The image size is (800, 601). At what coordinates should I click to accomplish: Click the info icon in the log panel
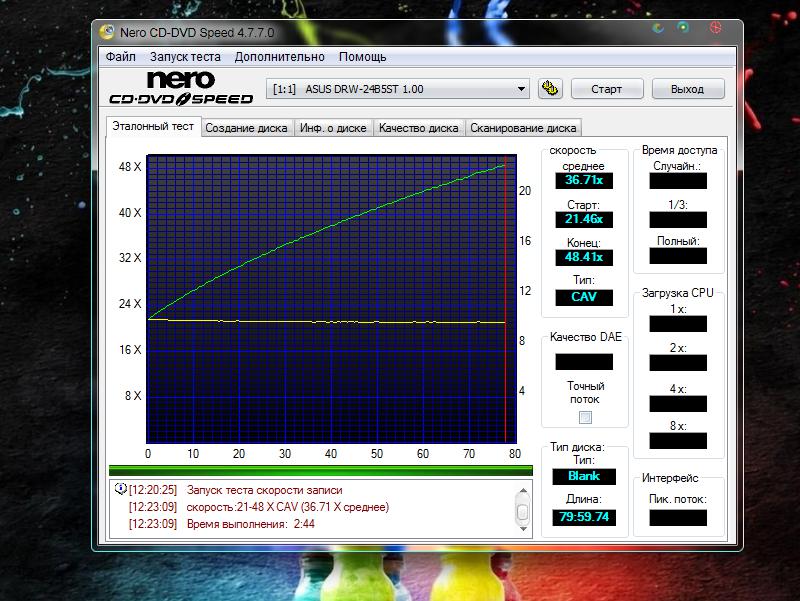[x=120, y=489]
